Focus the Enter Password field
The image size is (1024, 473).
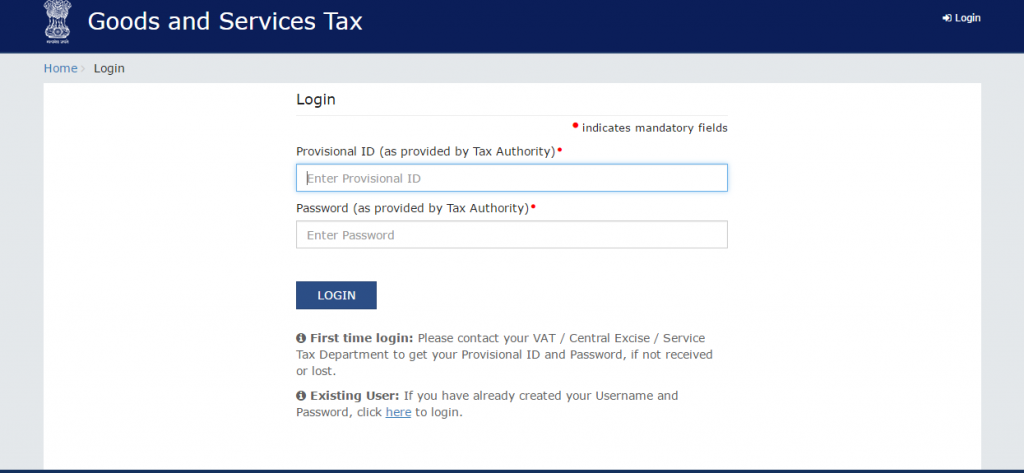pos(511,235)
